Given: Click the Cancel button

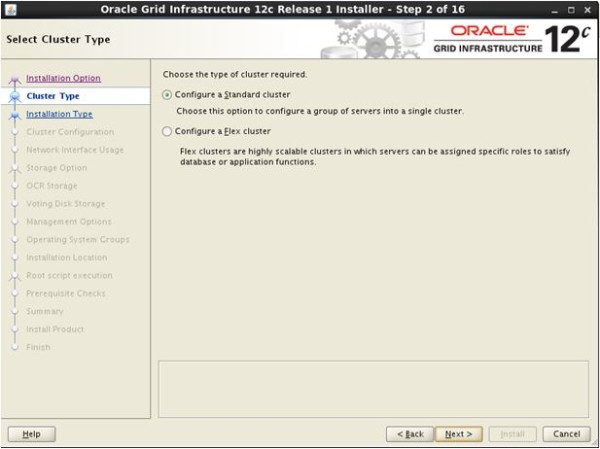Looking at the screenshot, I should (566, 434).
